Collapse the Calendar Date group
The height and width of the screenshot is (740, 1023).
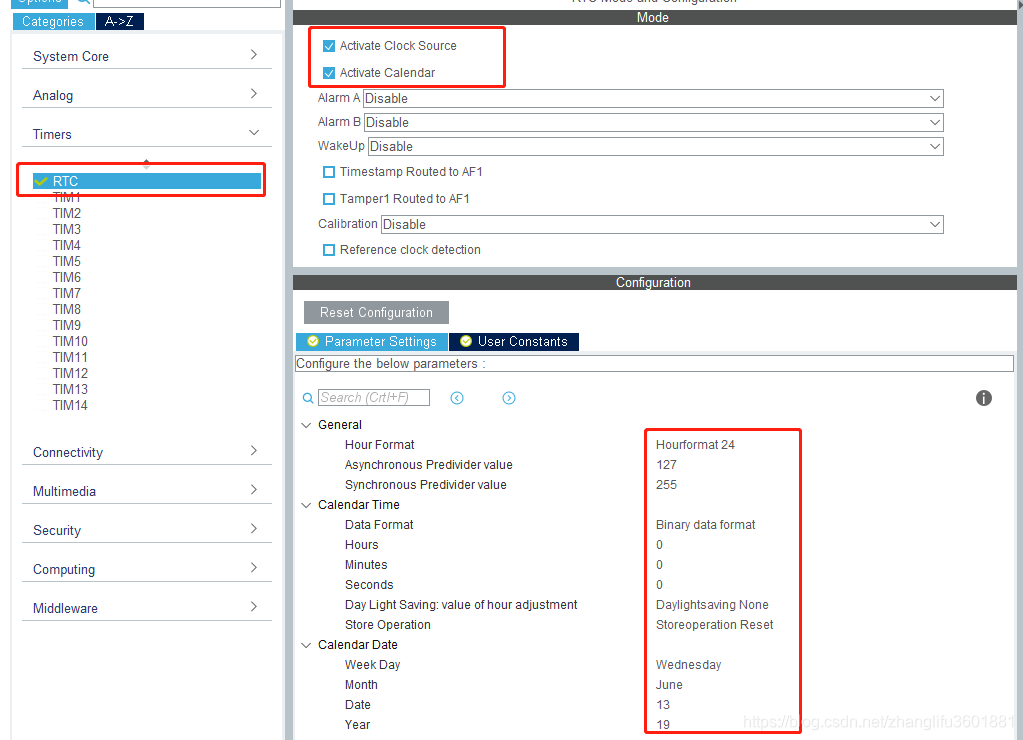[x=306, y=645]
